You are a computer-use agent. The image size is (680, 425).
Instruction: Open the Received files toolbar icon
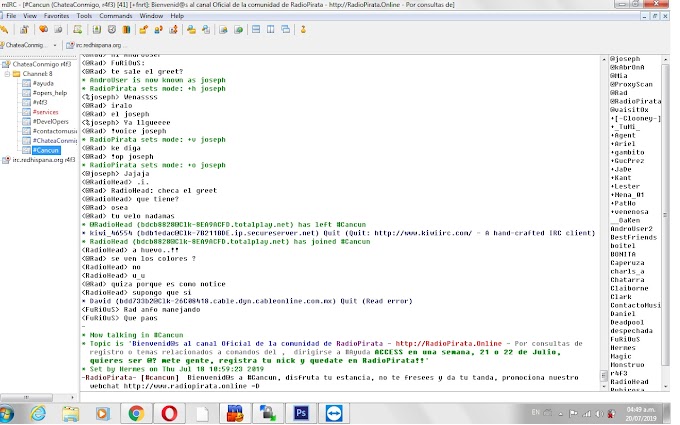coord(191,29)
